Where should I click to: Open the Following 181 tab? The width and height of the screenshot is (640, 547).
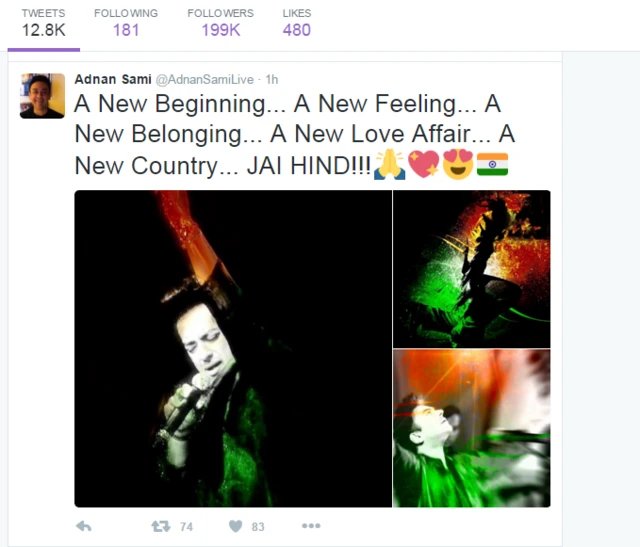pos(126,24)
